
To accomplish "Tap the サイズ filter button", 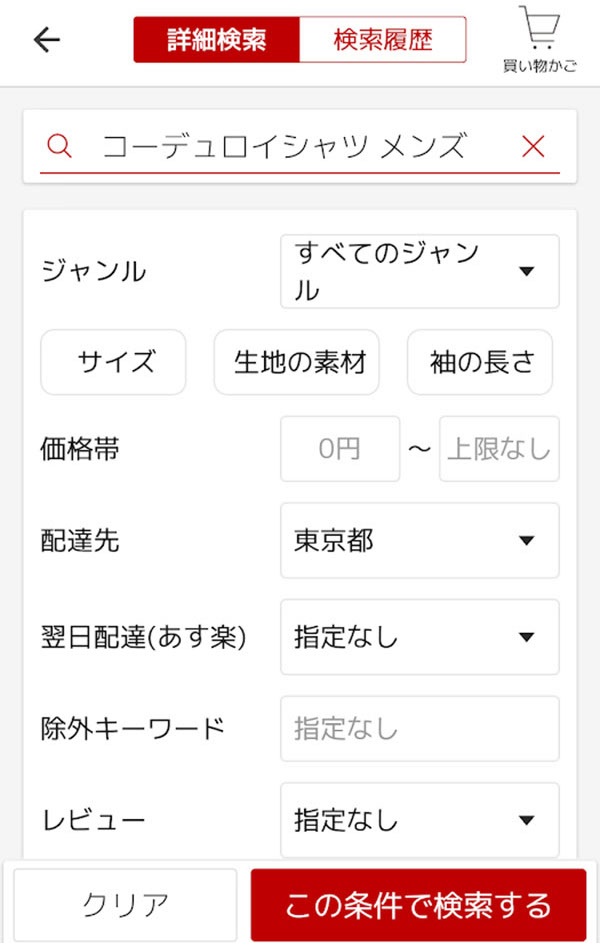I will (114, 362).
